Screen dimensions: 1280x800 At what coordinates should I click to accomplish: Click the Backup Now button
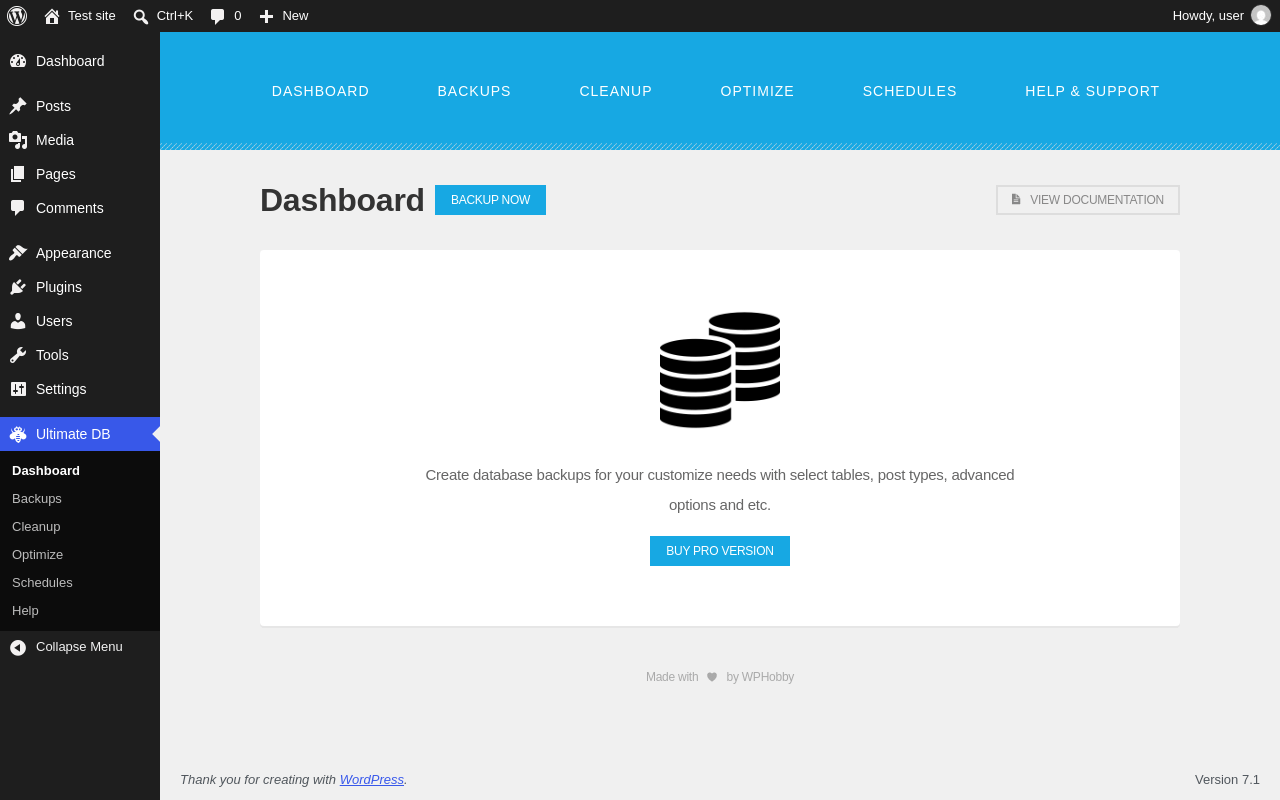(490, 200)
